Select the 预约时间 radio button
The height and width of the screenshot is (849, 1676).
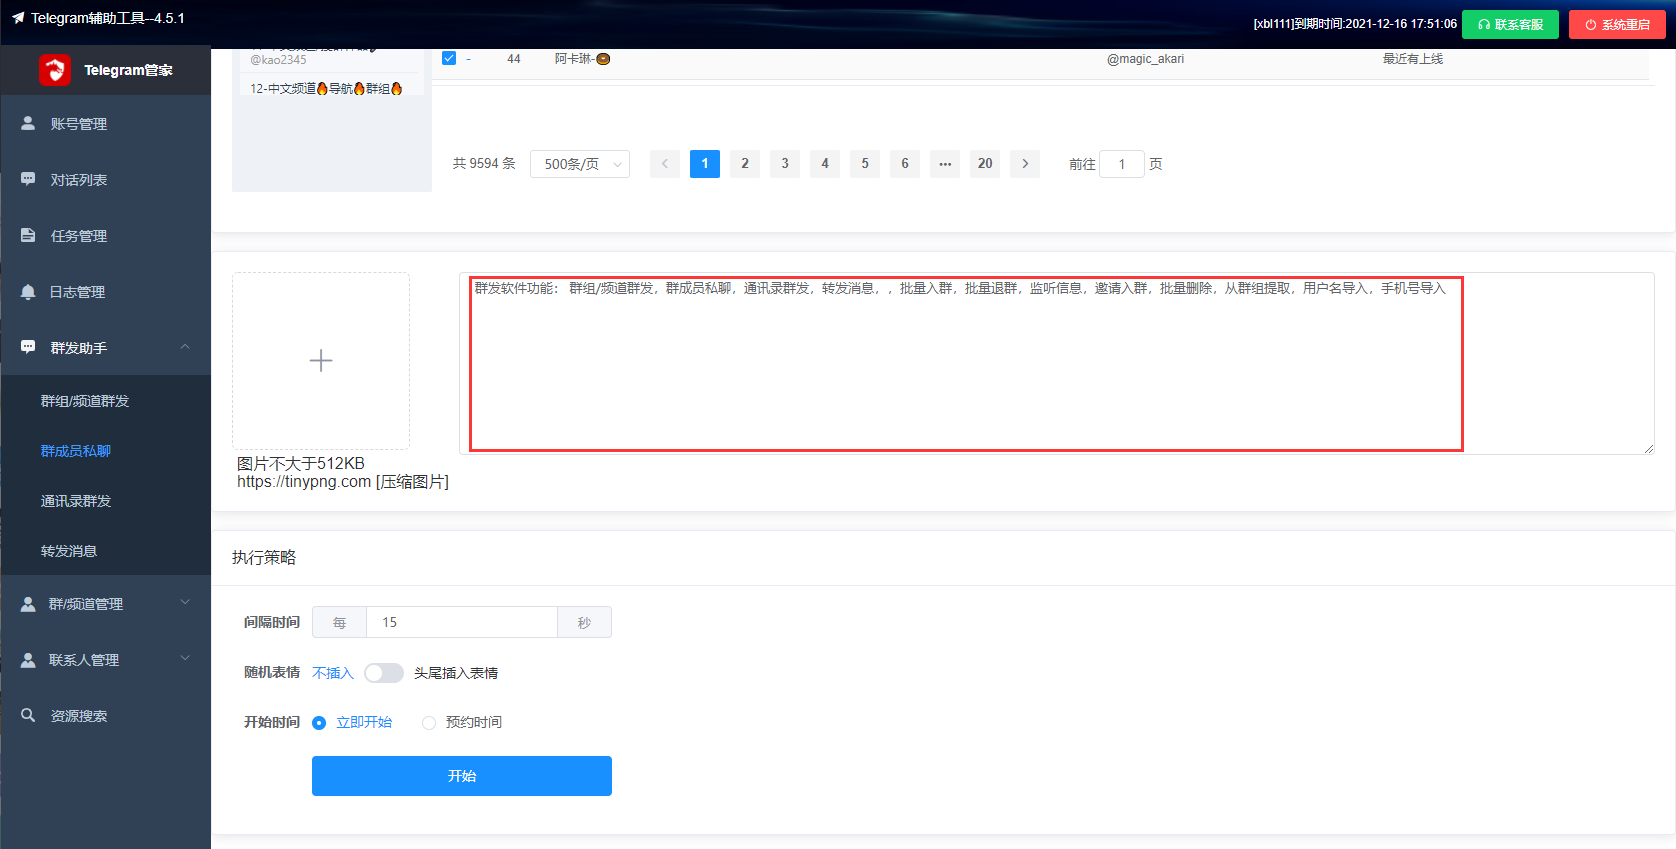429,723
